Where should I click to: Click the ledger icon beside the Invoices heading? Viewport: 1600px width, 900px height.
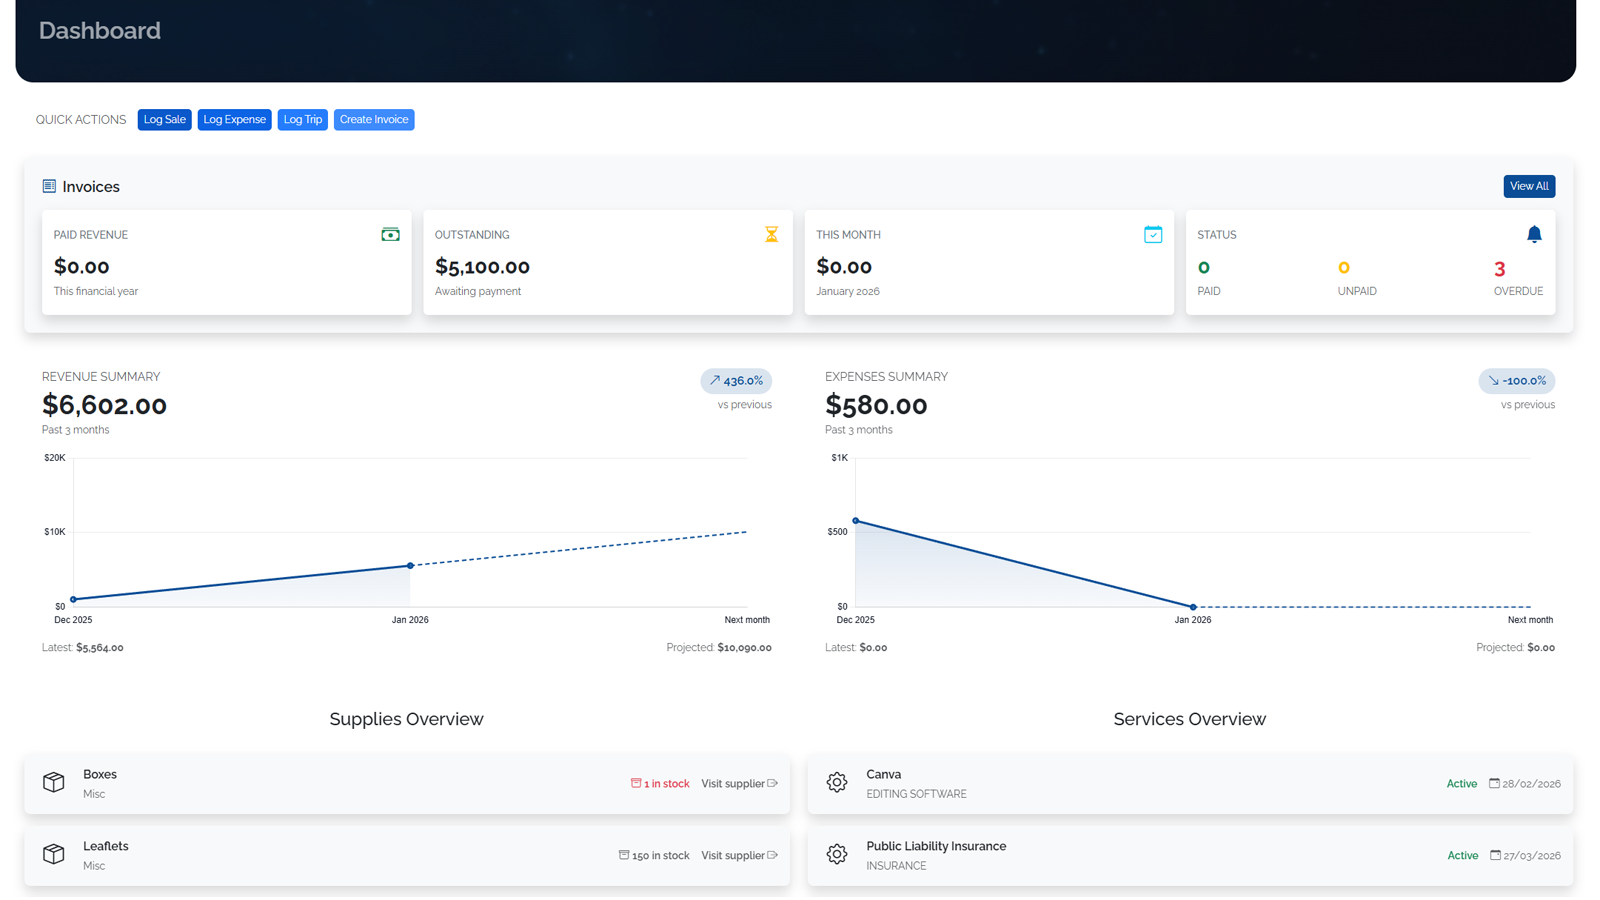pos(48,186)
